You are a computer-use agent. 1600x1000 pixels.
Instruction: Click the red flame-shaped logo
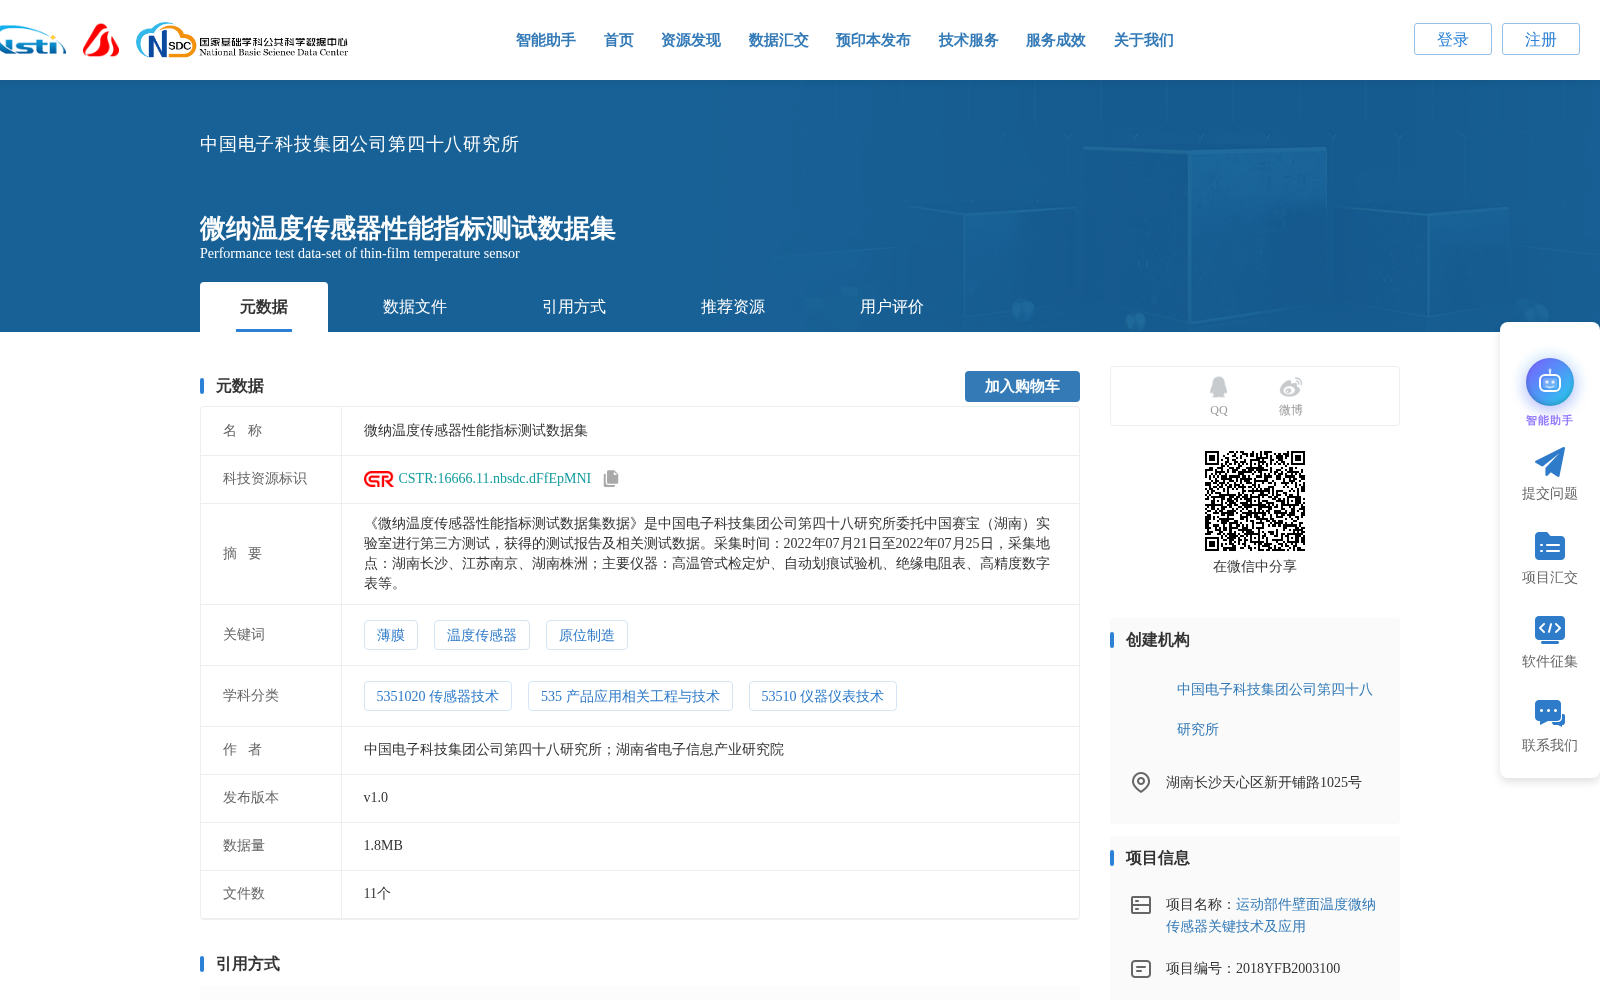point(101,40)
